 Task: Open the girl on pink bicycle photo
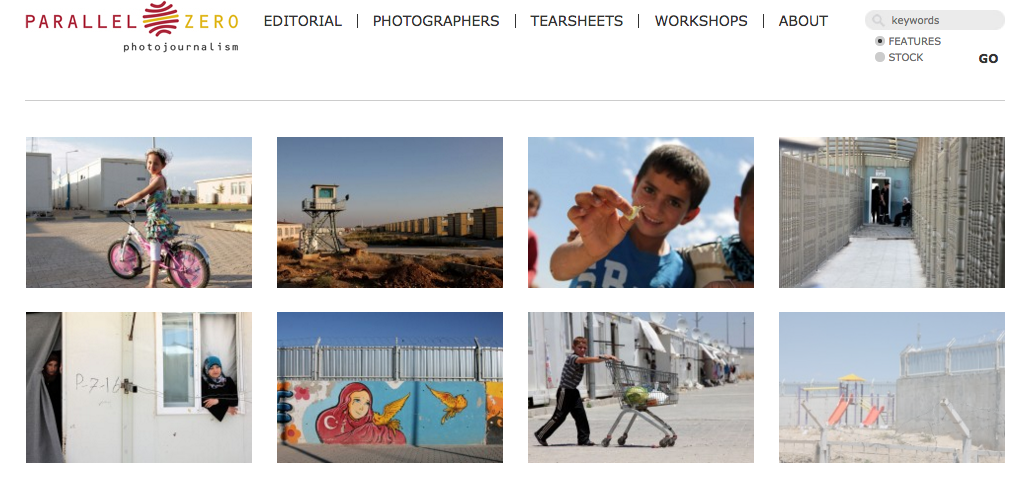pyautogui.click(x=139, y=212)
